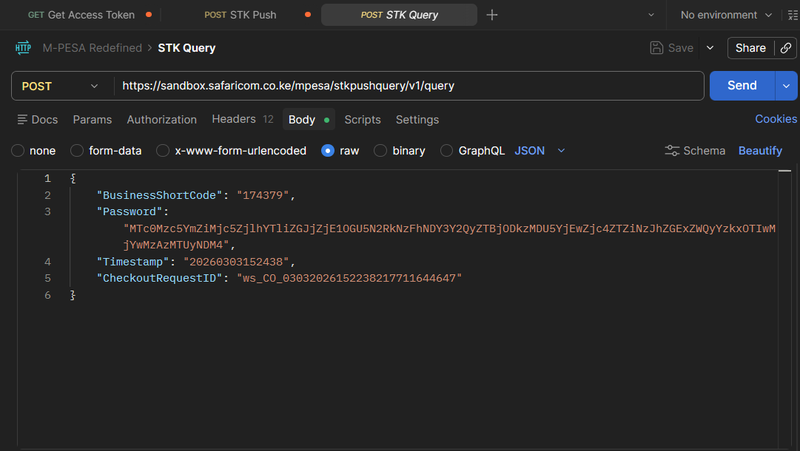Open the Params tab
Viewport: 800px width, 451px height.
tap(92, 119)
